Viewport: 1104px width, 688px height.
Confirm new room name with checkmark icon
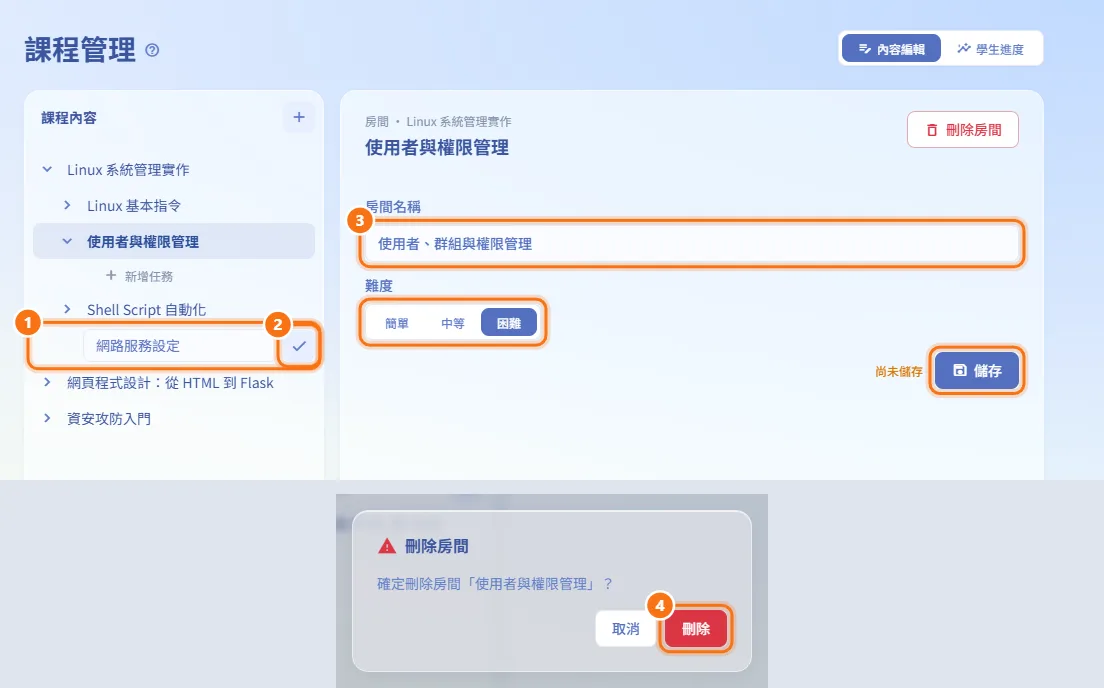tap(299, 346)
